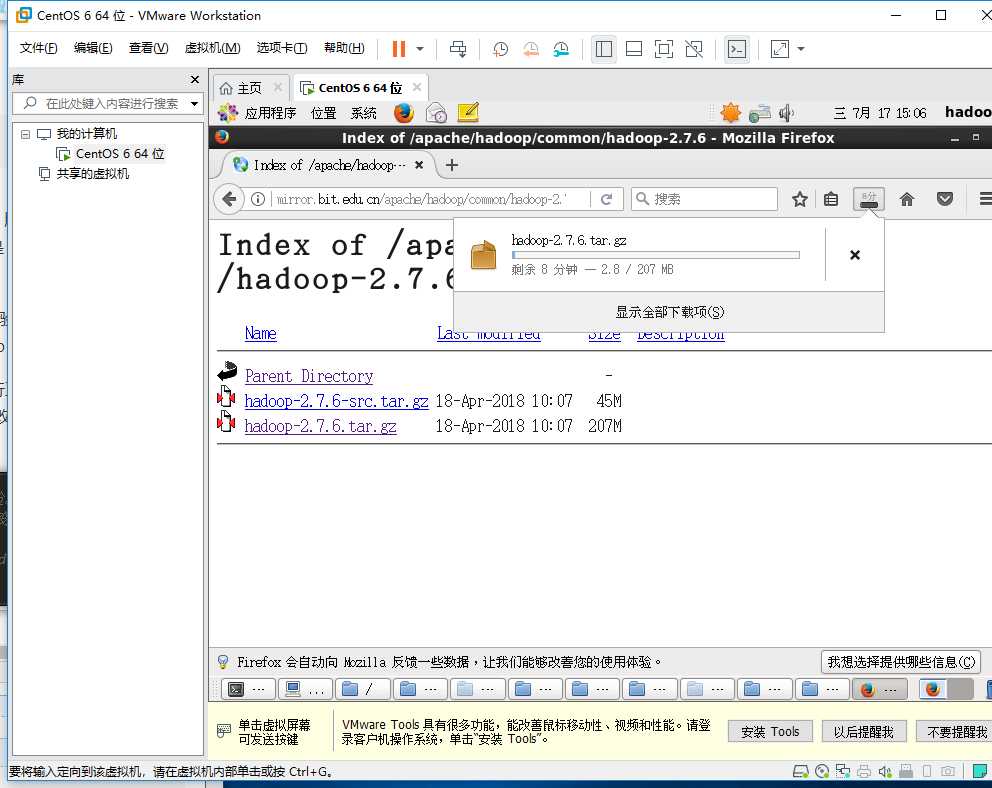The image size is (992, 788).
Task: Pause the virtual machine with the orange pause button
Action: pos(399,49)
